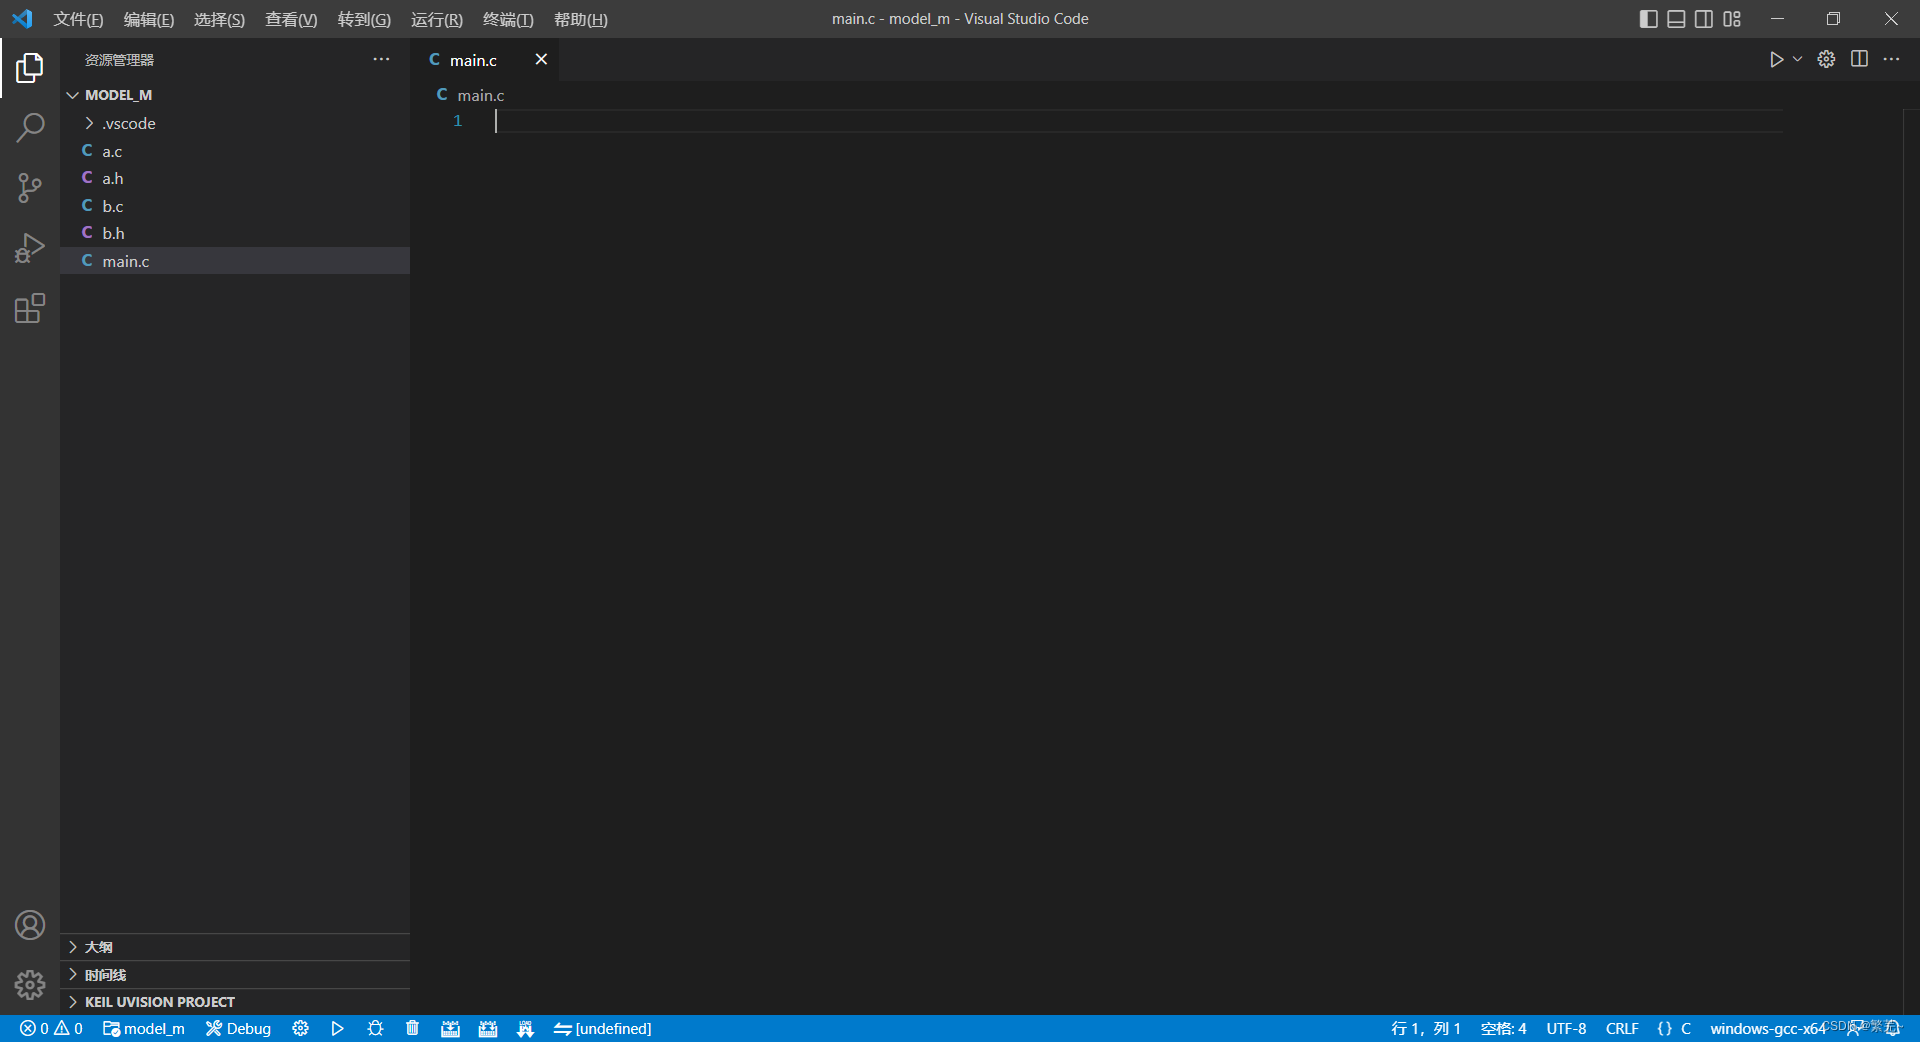Click [undefined] port indicator in status bar
Screen dimensions: 1920x1042
pos(603,1029)
